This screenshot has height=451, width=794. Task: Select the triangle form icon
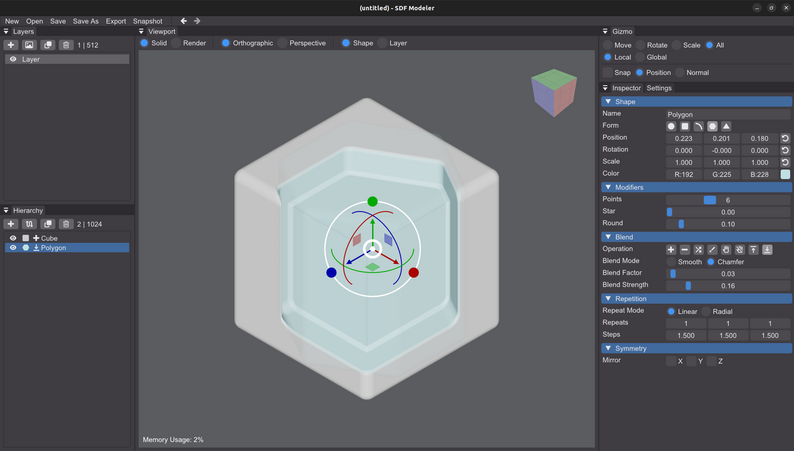[726, 126]
